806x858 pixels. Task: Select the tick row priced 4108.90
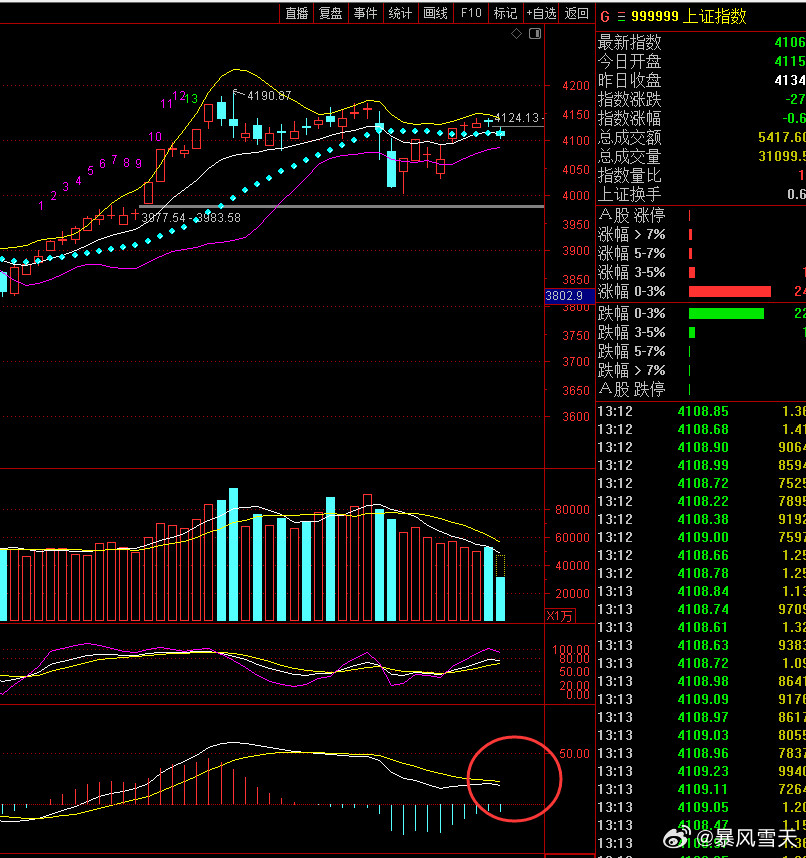tap(701, 448)
